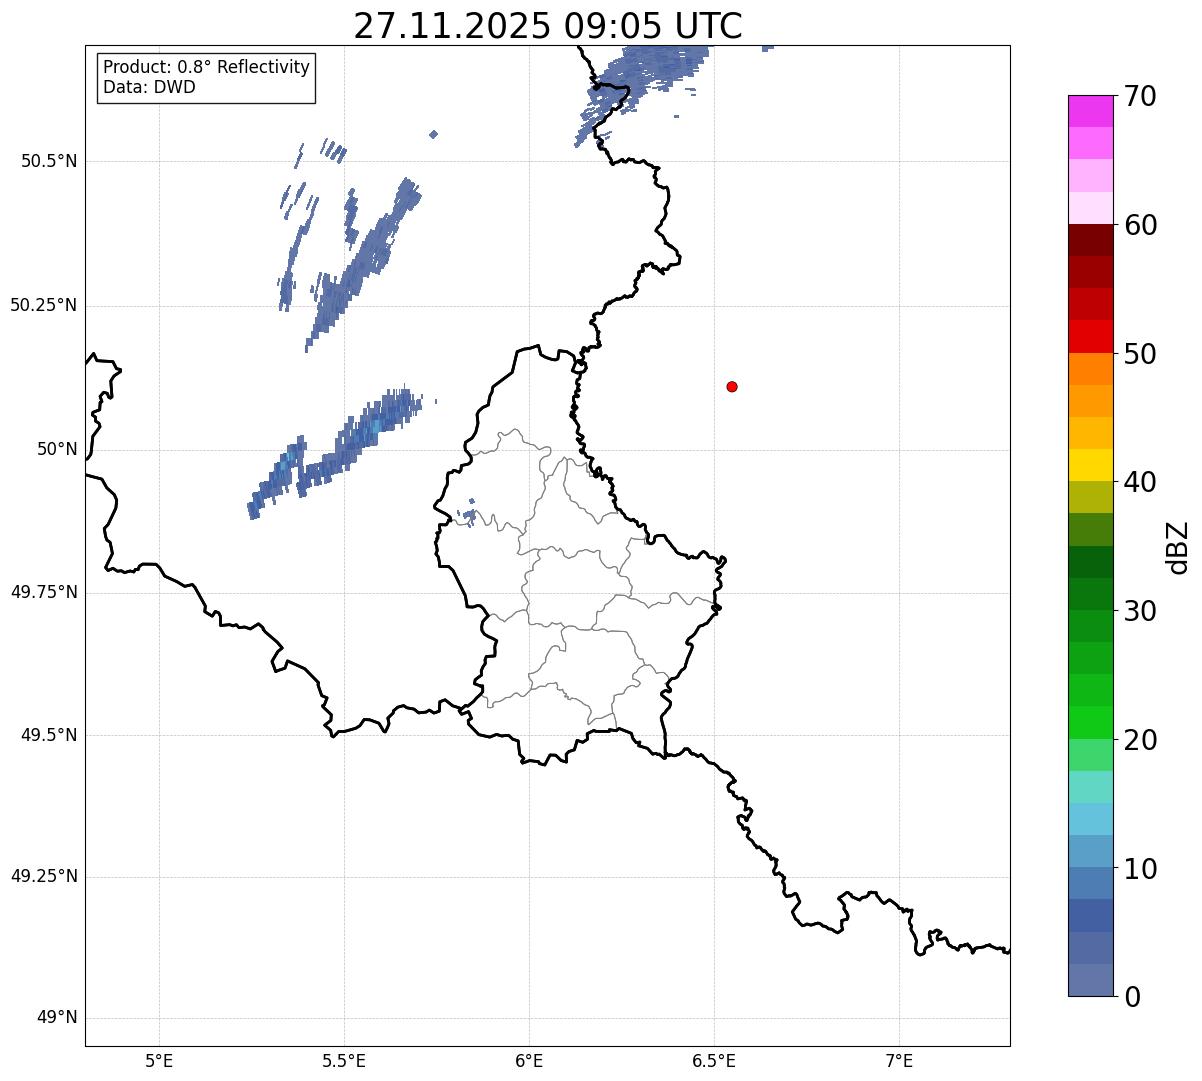Click the title '27.11.2025 09:05 UTC'
1202x1081 pixels.
pyautogui.click(x=548, y=25)
